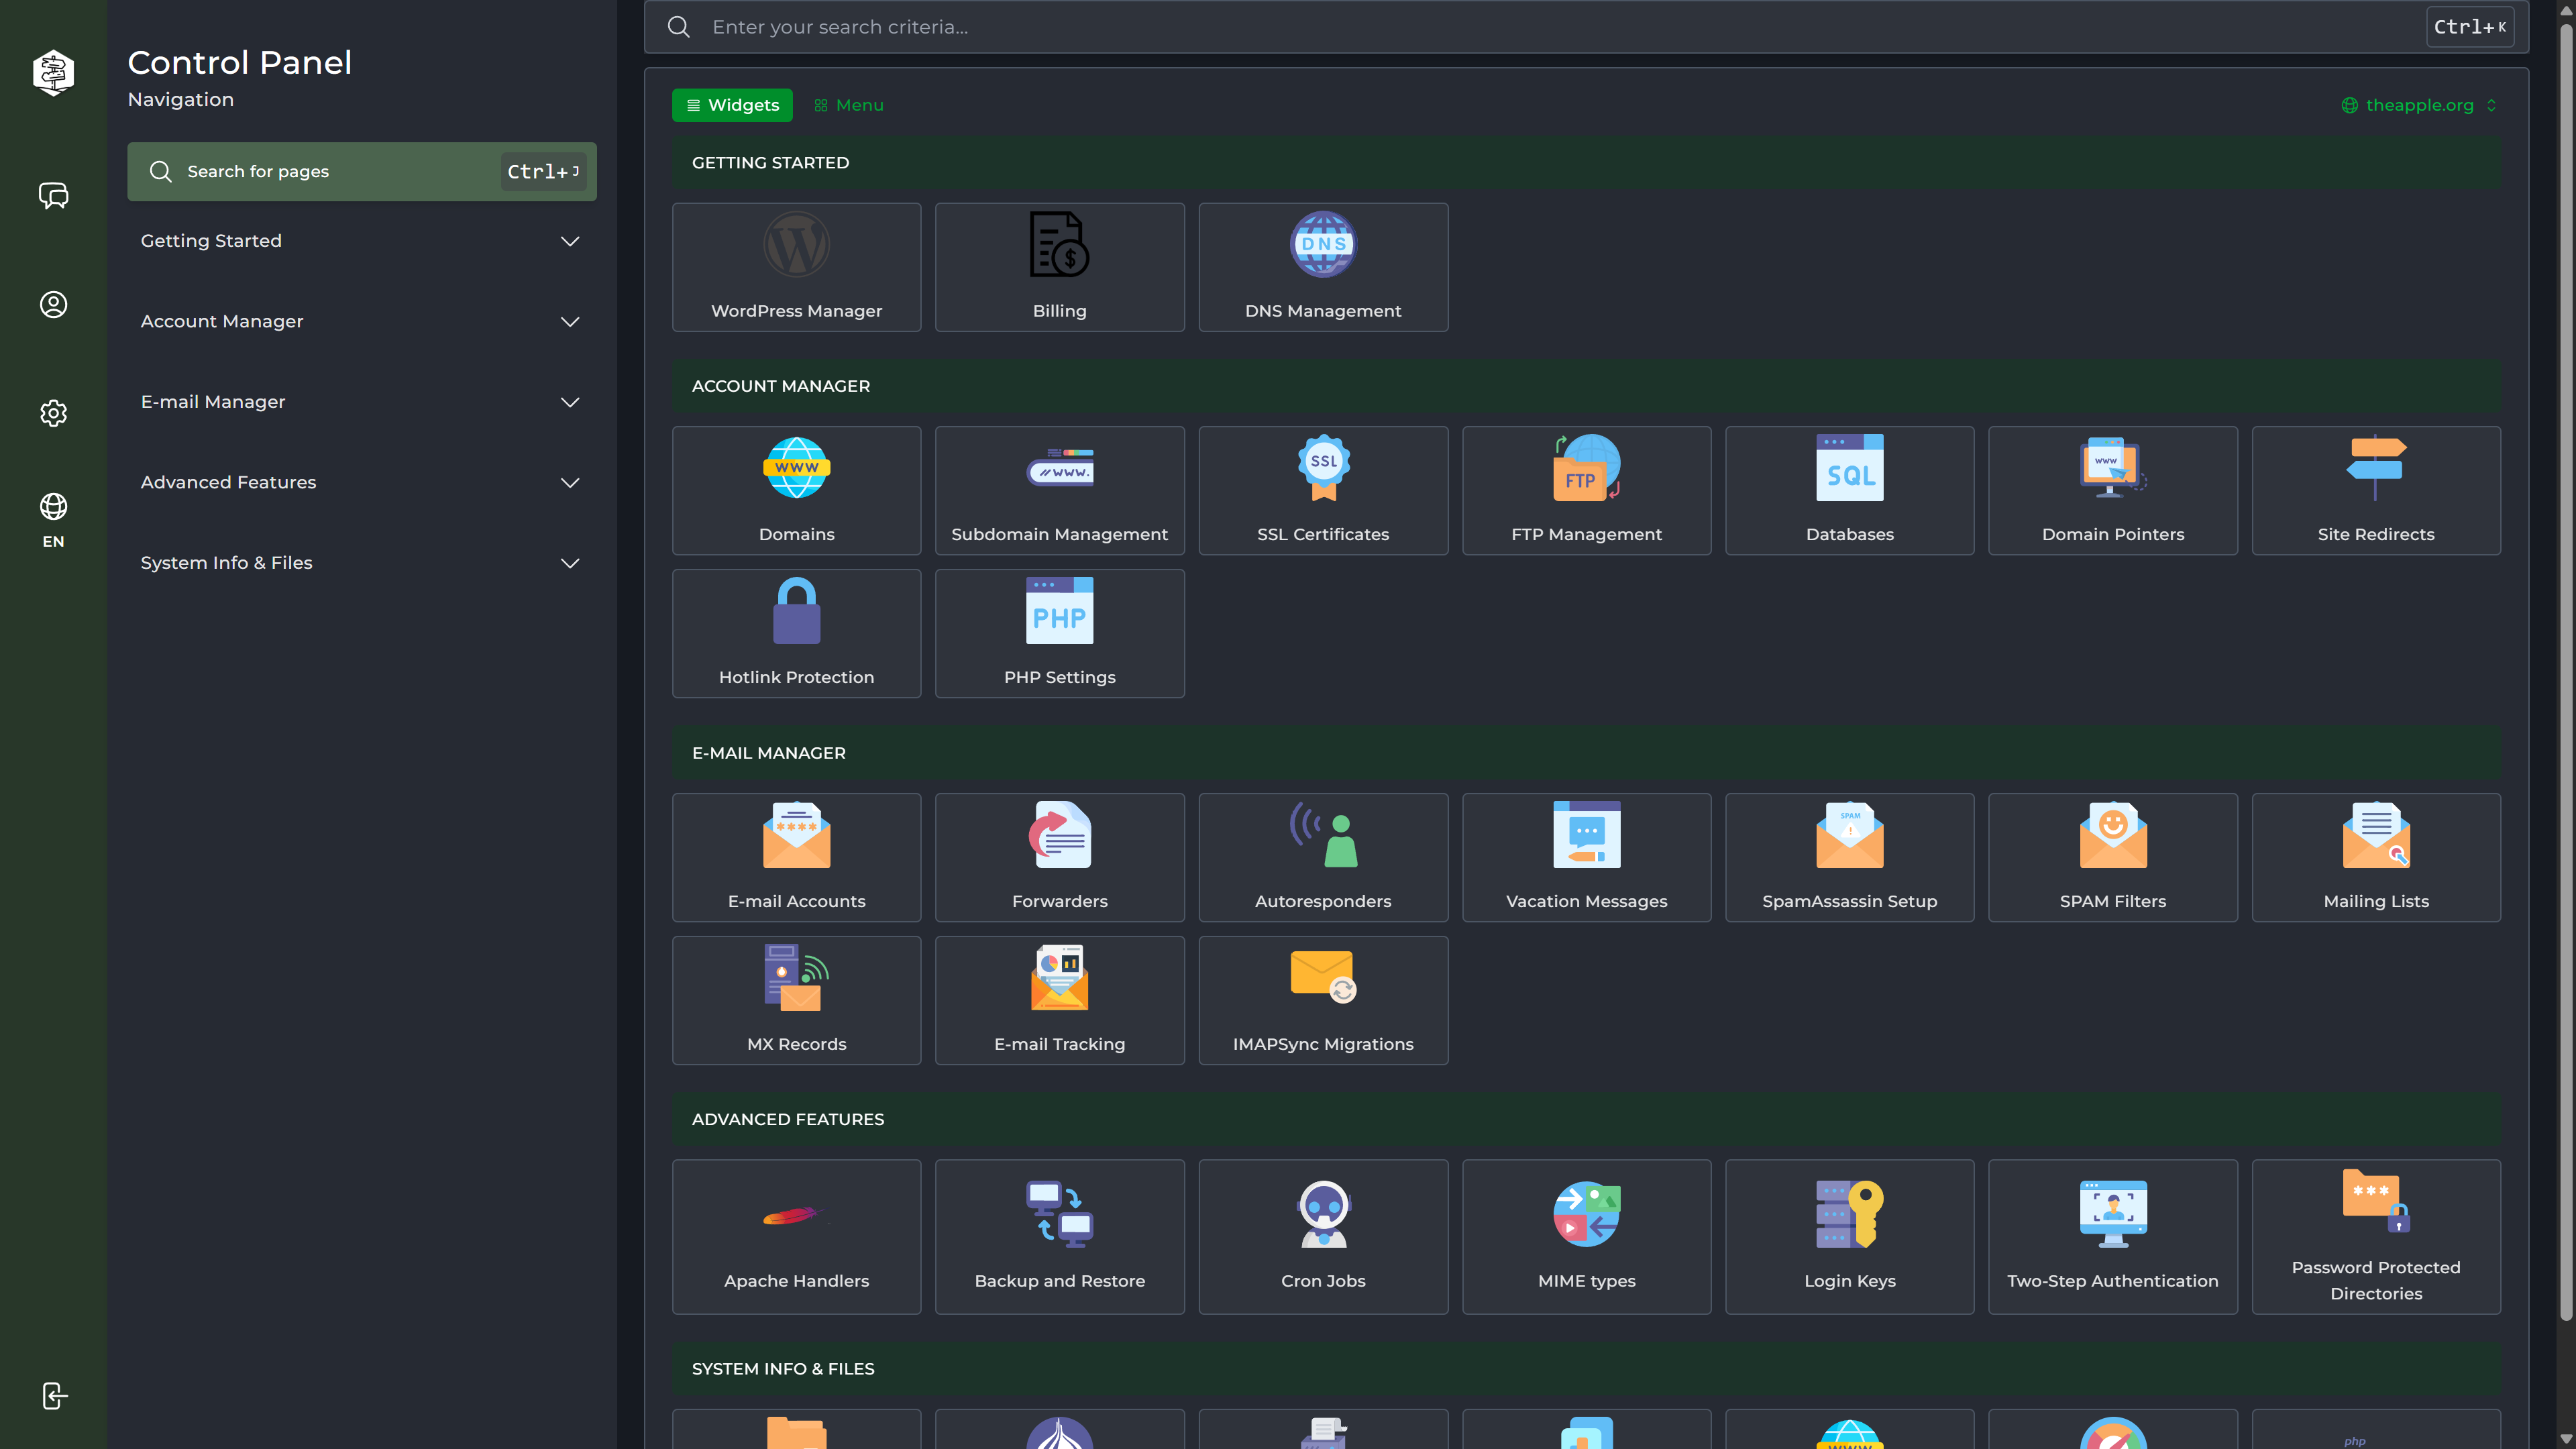The width and height of the screenshot is (2576, 1449).
Task: Click ACCOUNT MANAGER section header
Action: tap(1586, 386)
